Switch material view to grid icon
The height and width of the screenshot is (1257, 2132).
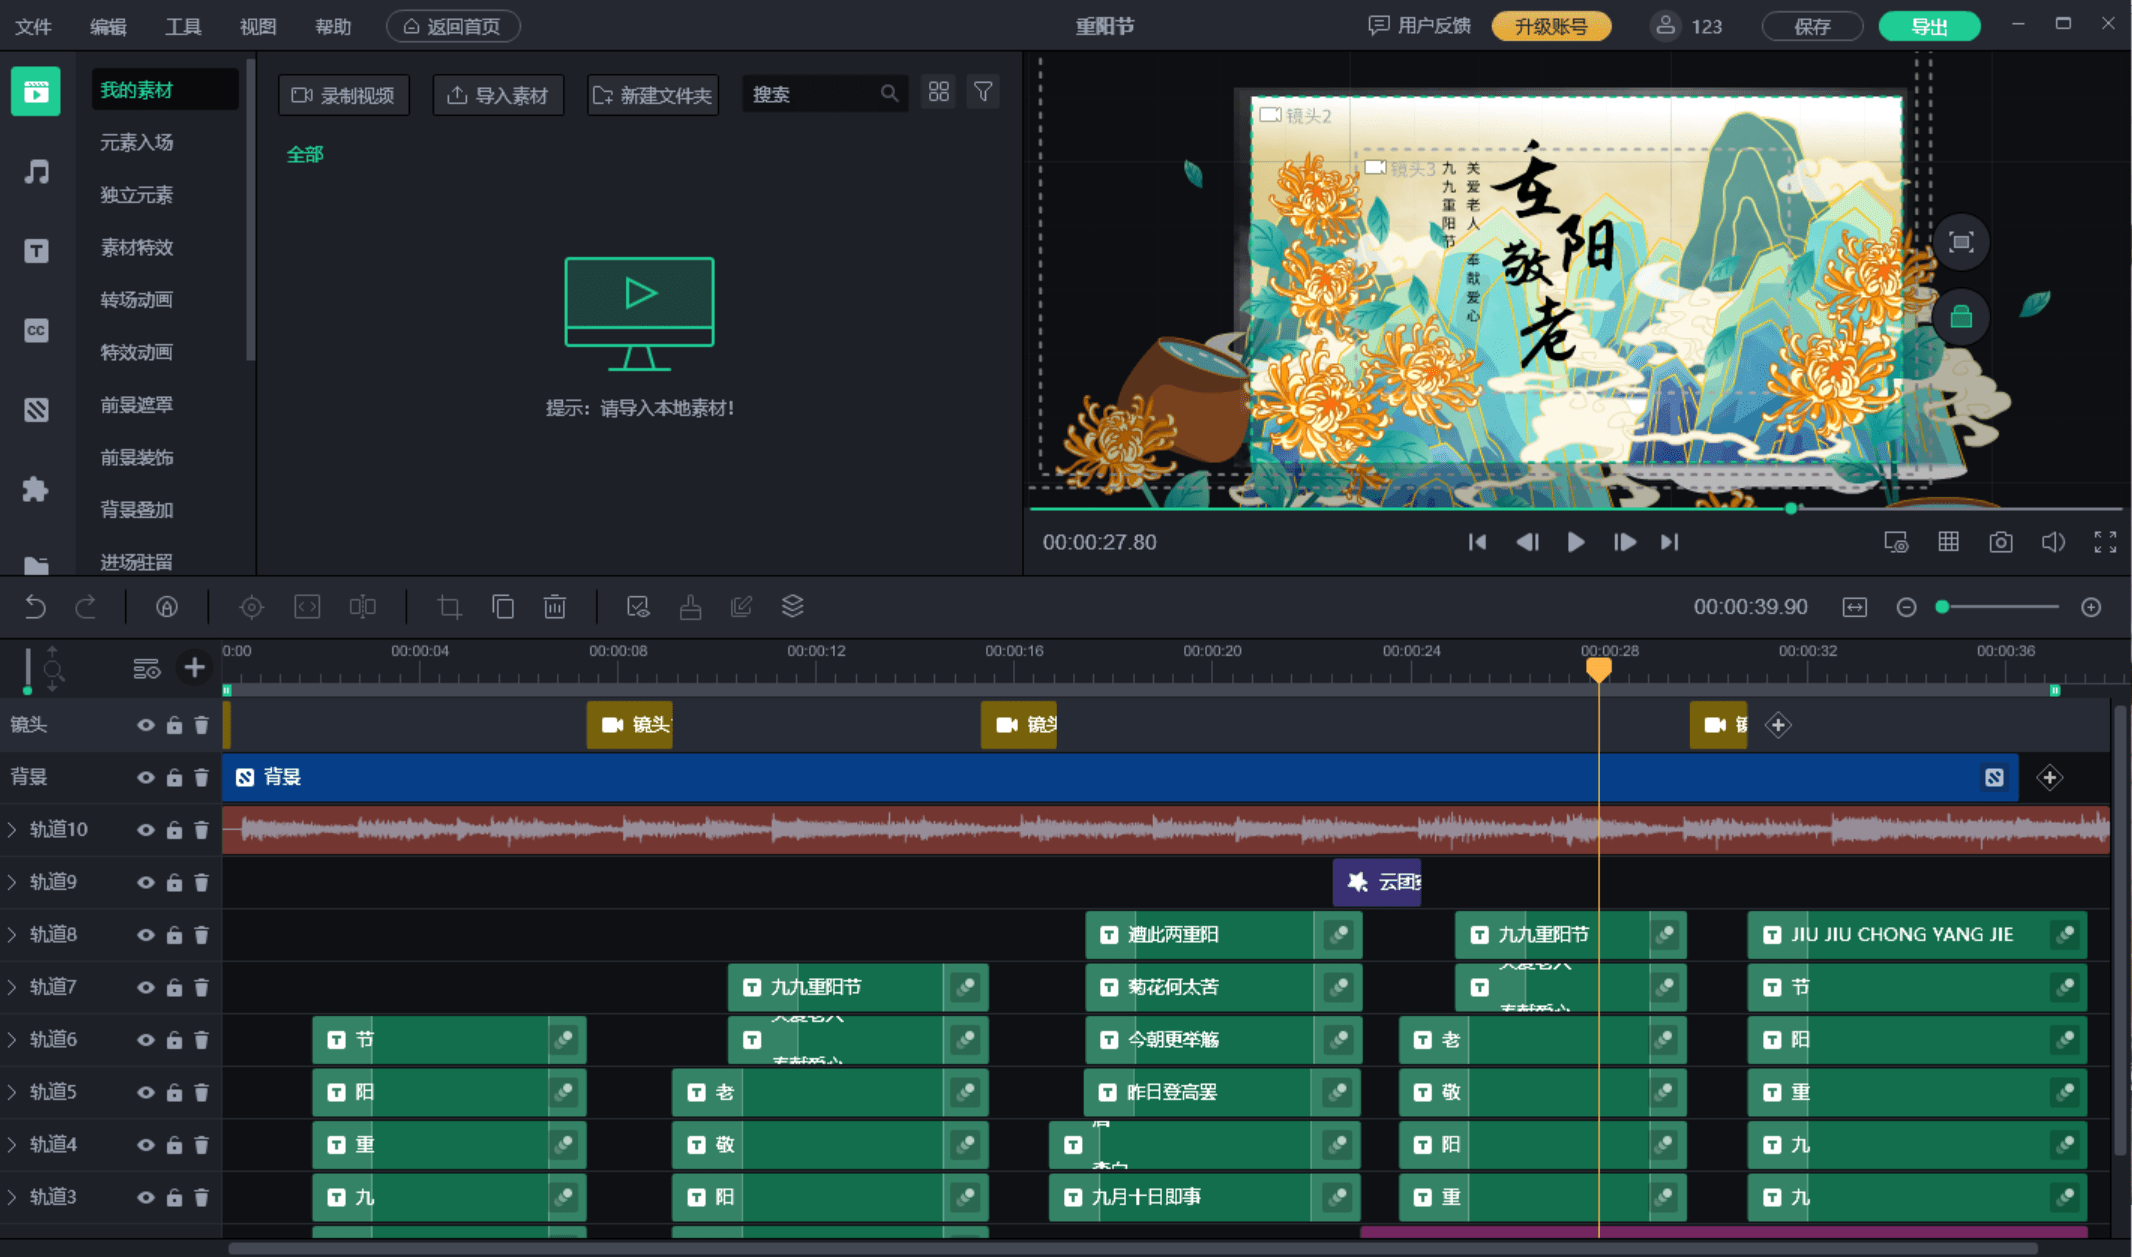938,92
